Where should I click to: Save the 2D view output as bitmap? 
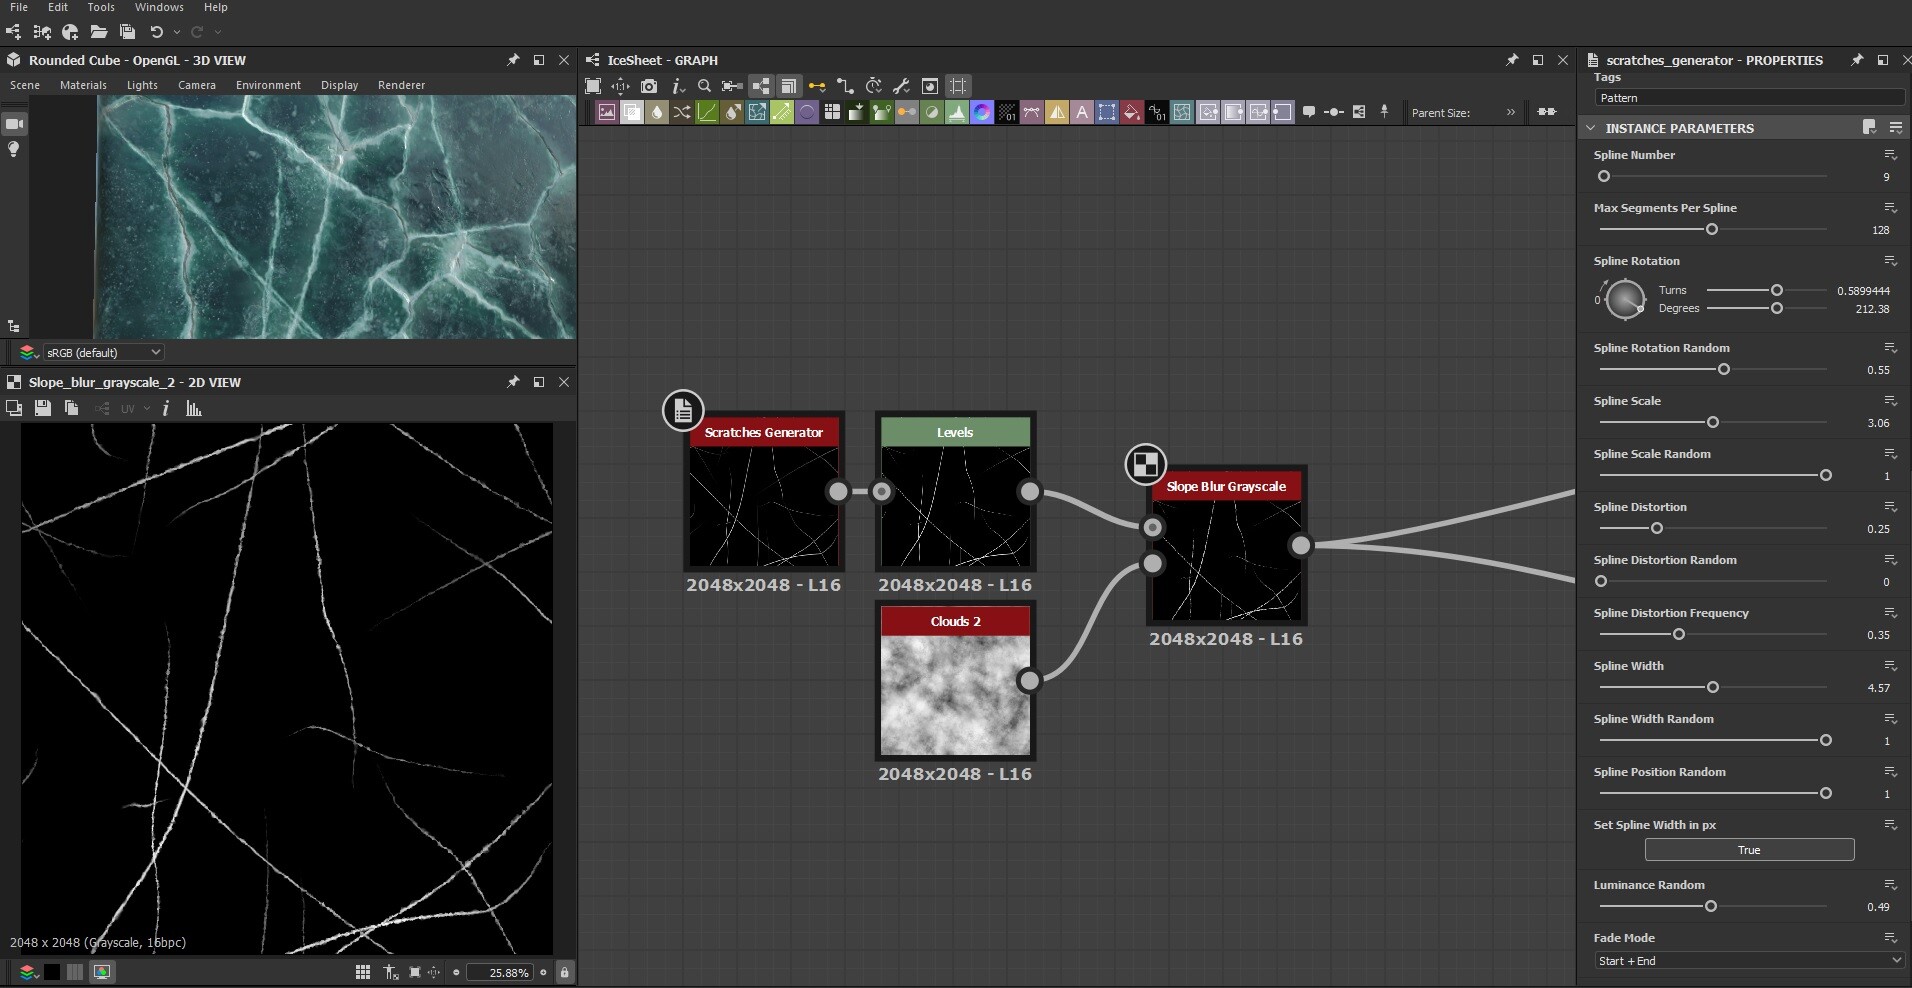(42, 408)
